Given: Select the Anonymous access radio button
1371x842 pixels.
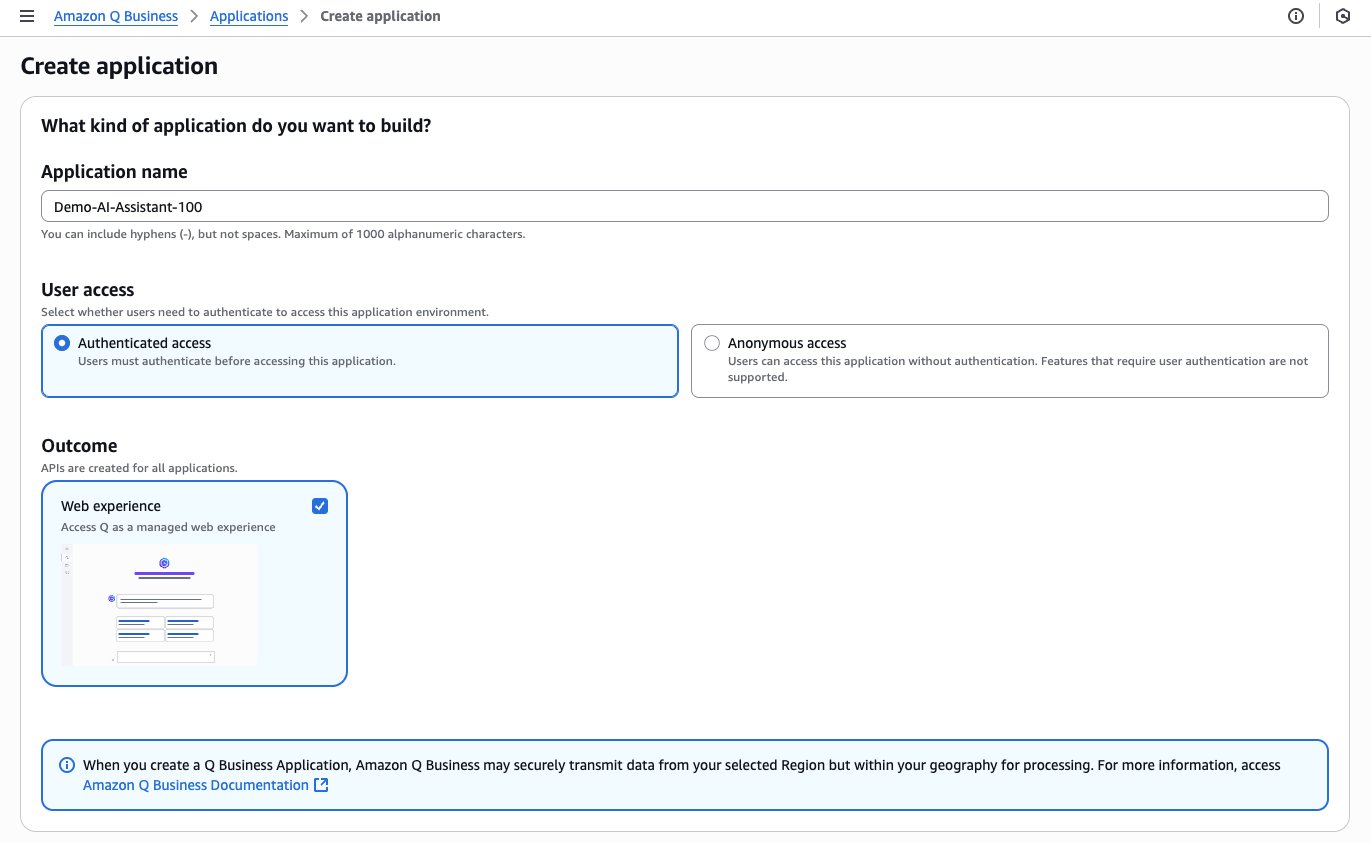Looking at the screenshot, I should point(712,343).
